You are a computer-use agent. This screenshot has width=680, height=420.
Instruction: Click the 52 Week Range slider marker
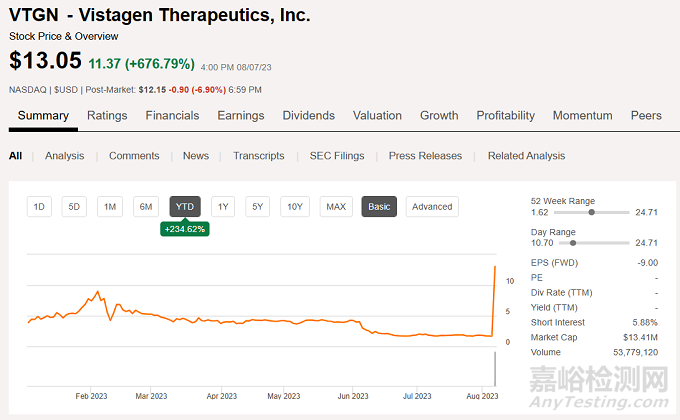593,212
